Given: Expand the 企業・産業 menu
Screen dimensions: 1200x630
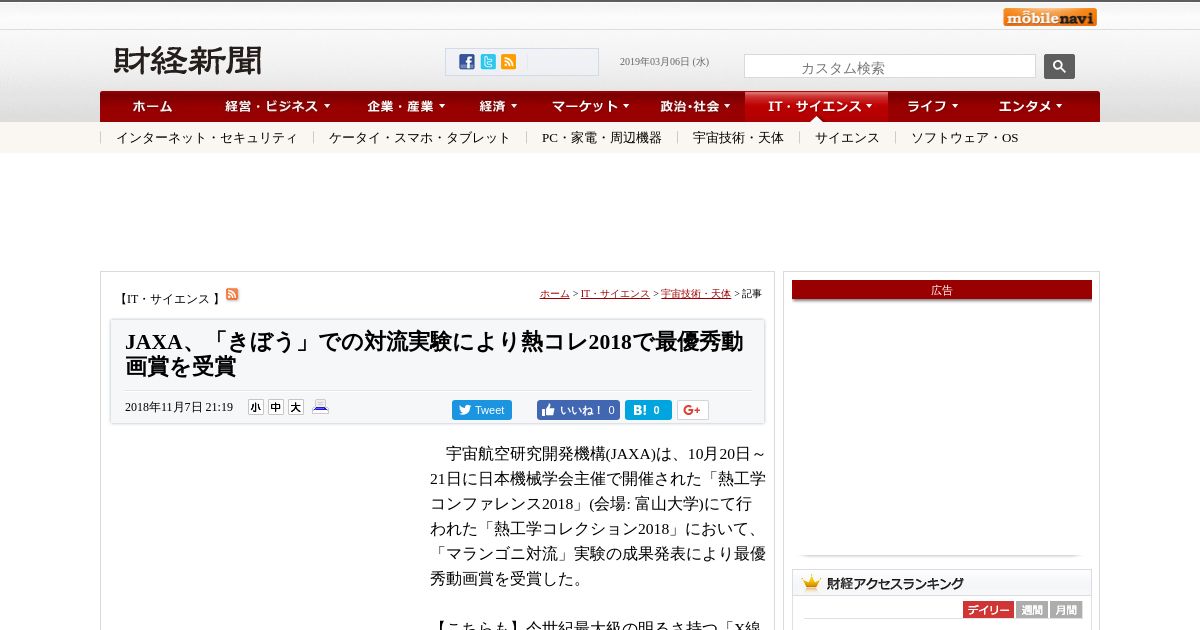Looking at the screenshot, I should [x=406, y=106].
